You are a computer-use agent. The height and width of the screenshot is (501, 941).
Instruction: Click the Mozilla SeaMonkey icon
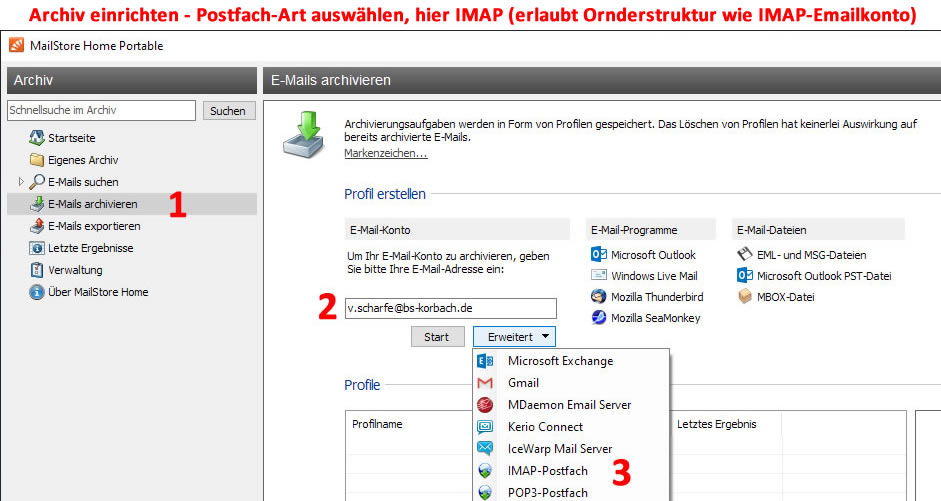[x=598, y=317]
